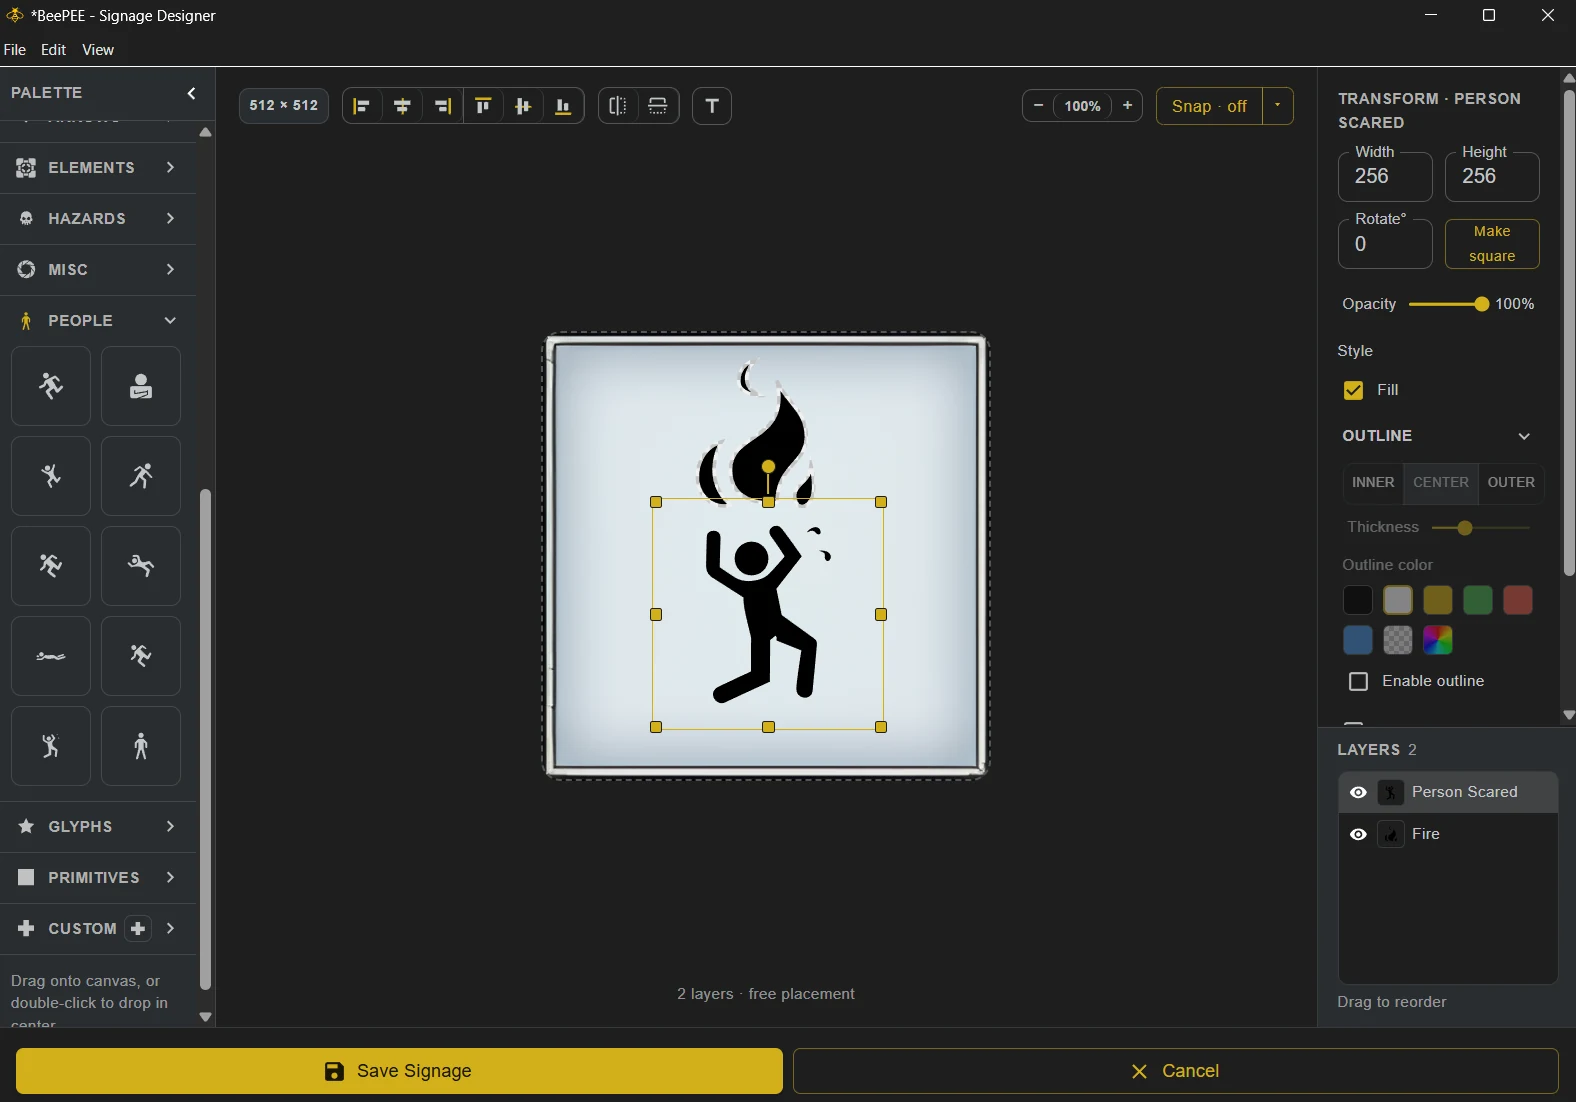This screenshot has width=1576, height=1102.
Task: Expand the Misc palette category
Action: click(x=98, y=269)
